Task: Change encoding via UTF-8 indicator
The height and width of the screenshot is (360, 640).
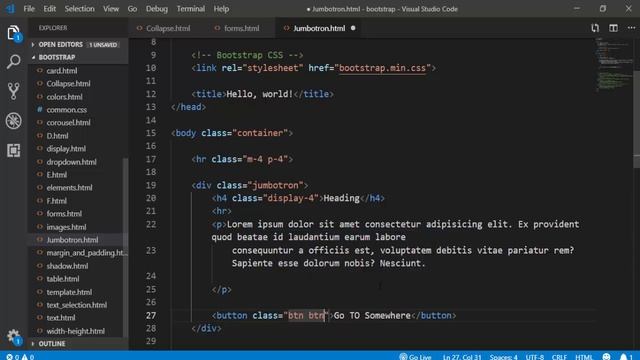Action: [x=535, y=357]
